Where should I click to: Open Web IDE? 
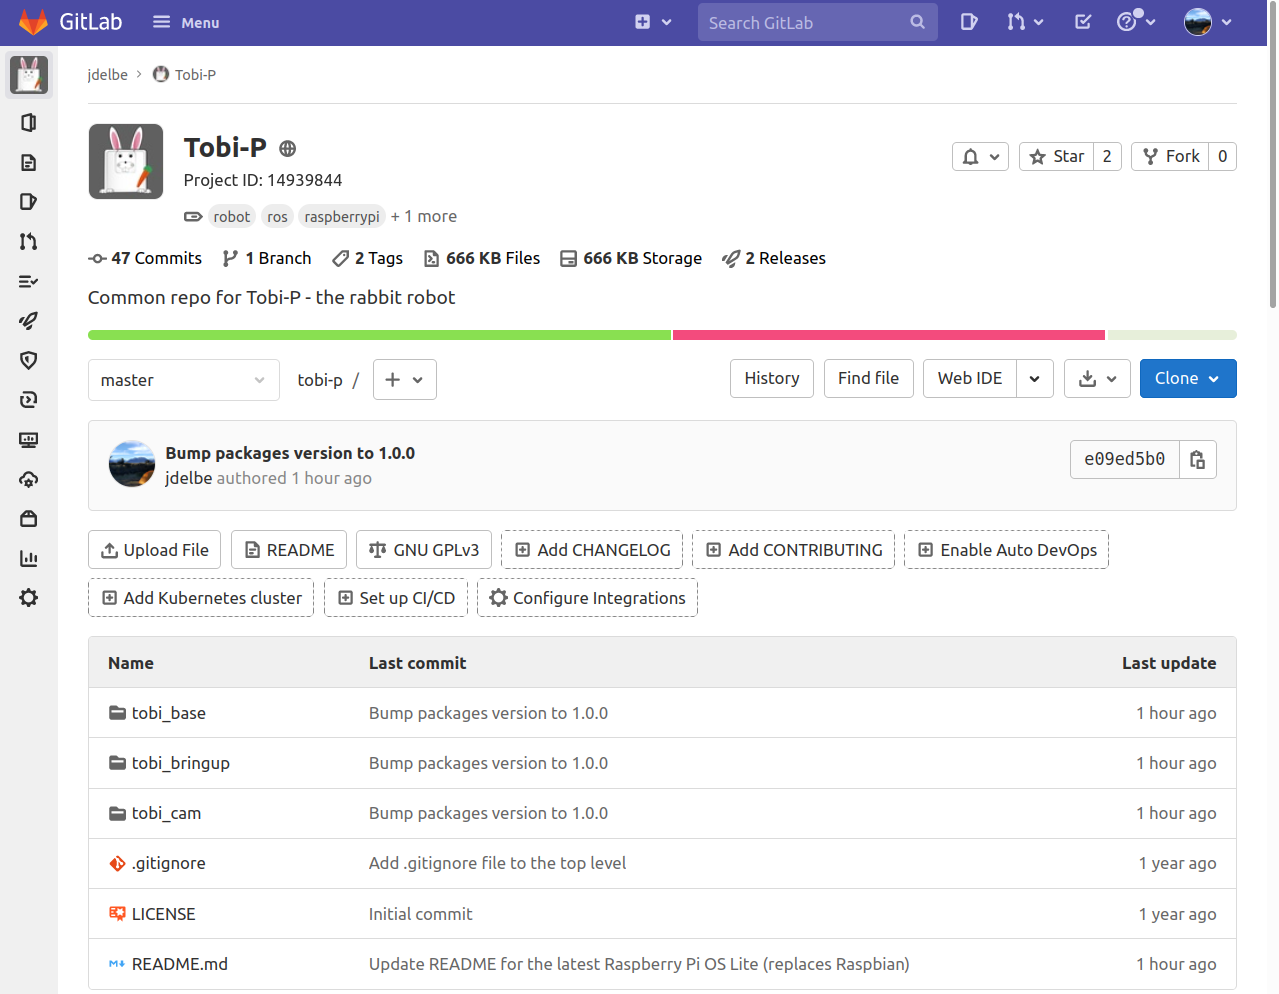point(970,378)
